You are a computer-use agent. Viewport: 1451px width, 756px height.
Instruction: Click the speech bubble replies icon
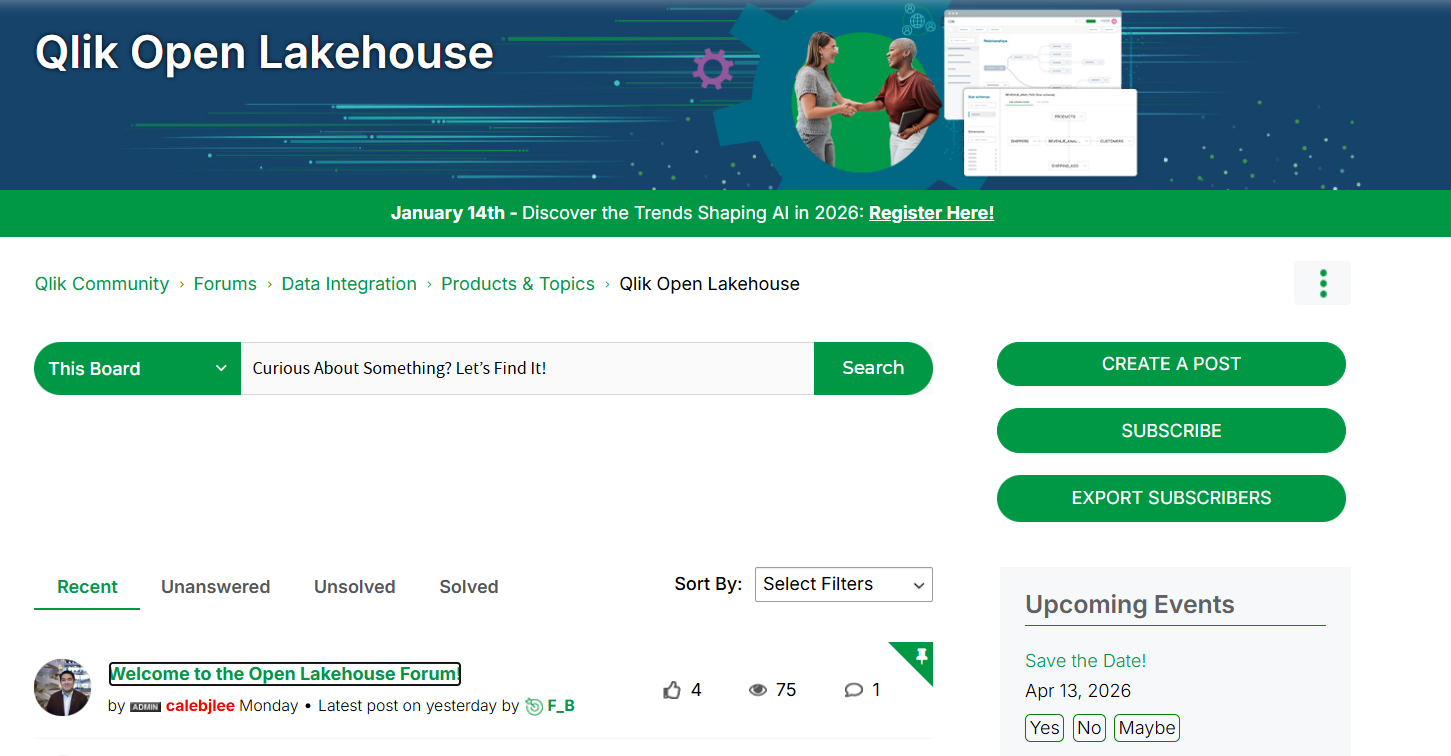pos(853,690)
